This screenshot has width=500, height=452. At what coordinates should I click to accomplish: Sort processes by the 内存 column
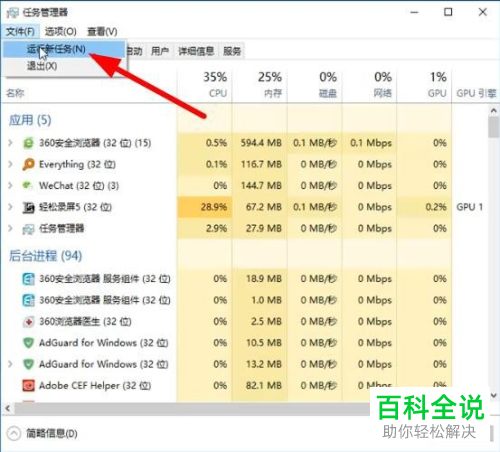click(x=260, y=85)
